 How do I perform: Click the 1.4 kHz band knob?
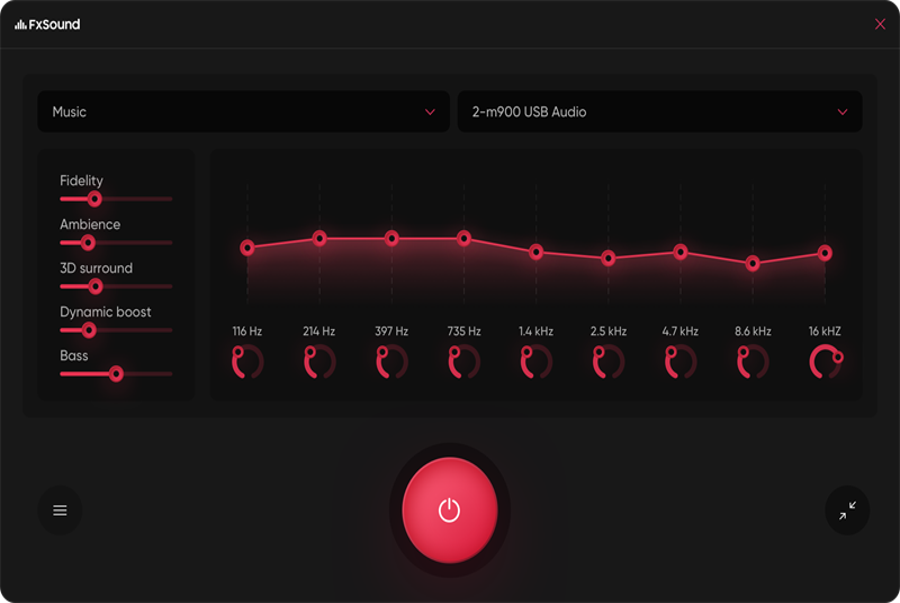(x=536, y=362)
